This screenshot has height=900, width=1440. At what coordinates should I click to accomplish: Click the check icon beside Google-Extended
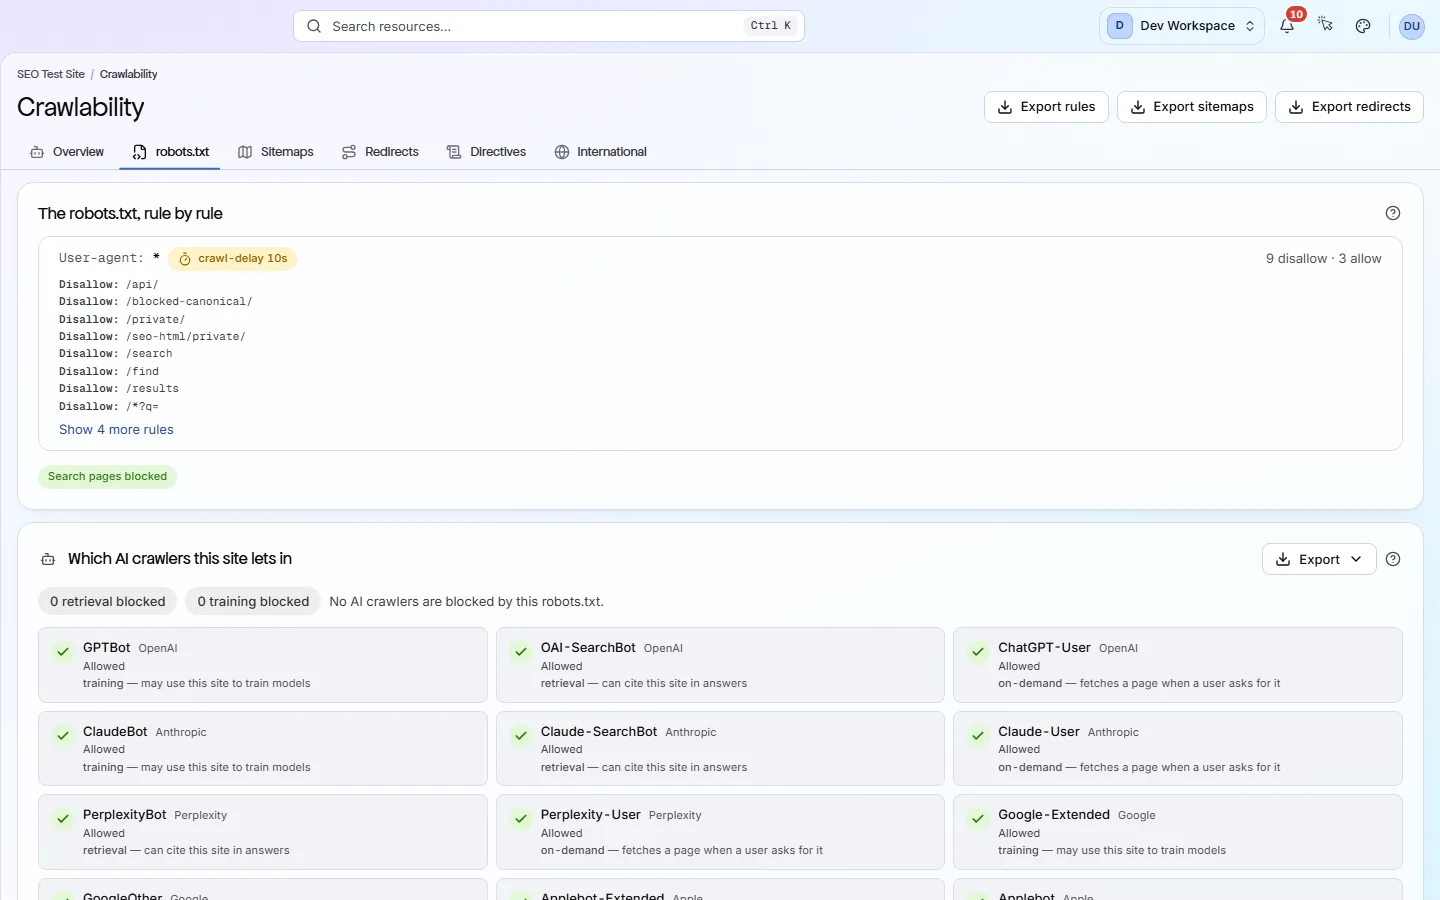point(978,819)
